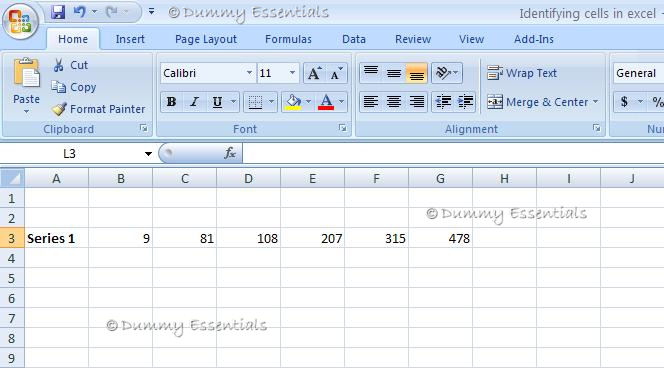Select all cells with corner button
Image resolution: width=664 pixels, height=368 pixels.
(x=12, y=178)
